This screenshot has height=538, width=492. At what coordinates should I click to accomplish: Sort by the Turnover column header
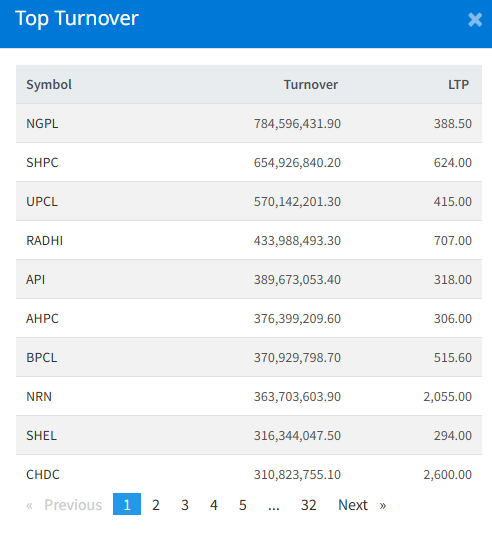tap(311, 84)
